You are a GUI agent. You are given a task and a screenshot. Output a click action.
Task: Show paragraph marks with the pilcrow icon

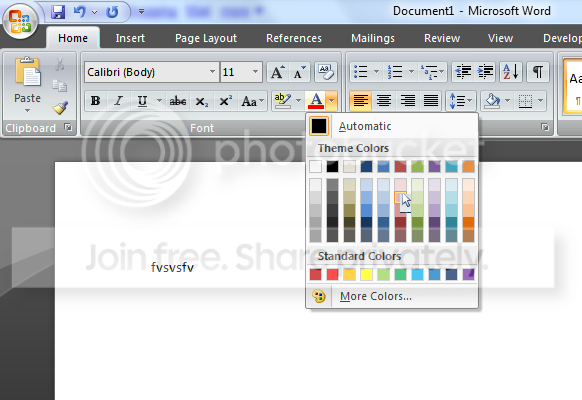[x=537, y=71]
